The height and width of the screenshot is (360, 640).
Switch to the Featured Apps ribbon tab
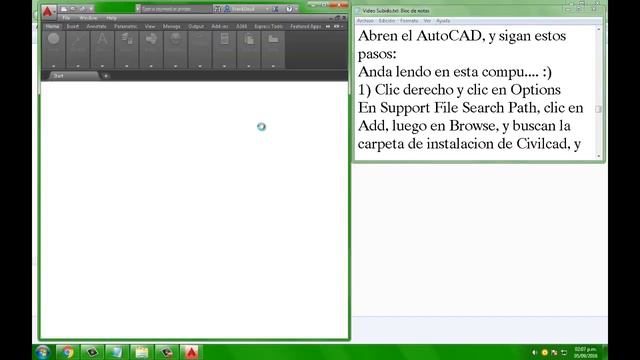[306, 26]
